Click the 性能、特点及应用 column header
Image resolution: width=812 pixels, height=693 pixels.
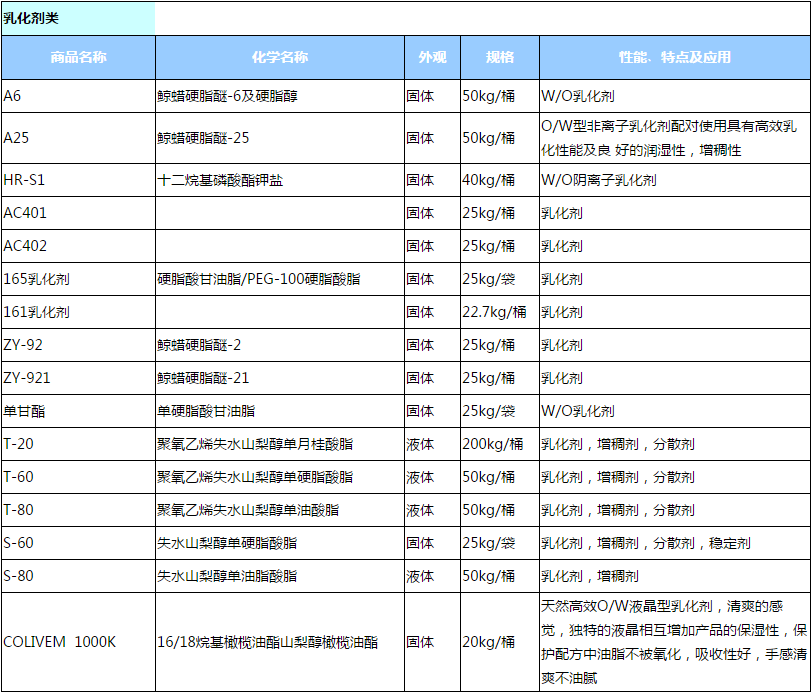tap(675, 57)
